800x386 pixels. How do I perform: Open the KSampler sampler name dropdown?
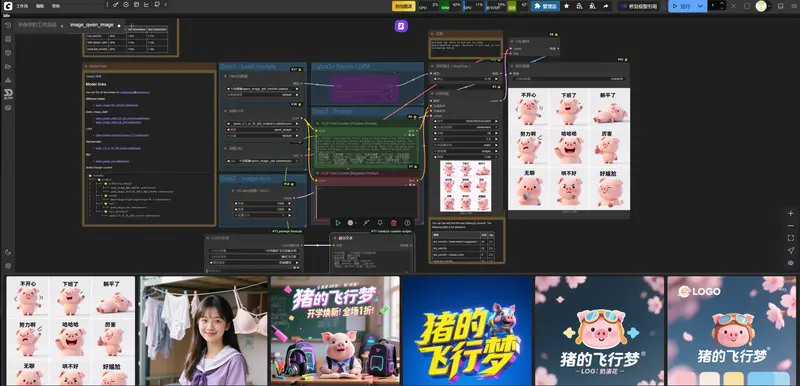point(465,145)
